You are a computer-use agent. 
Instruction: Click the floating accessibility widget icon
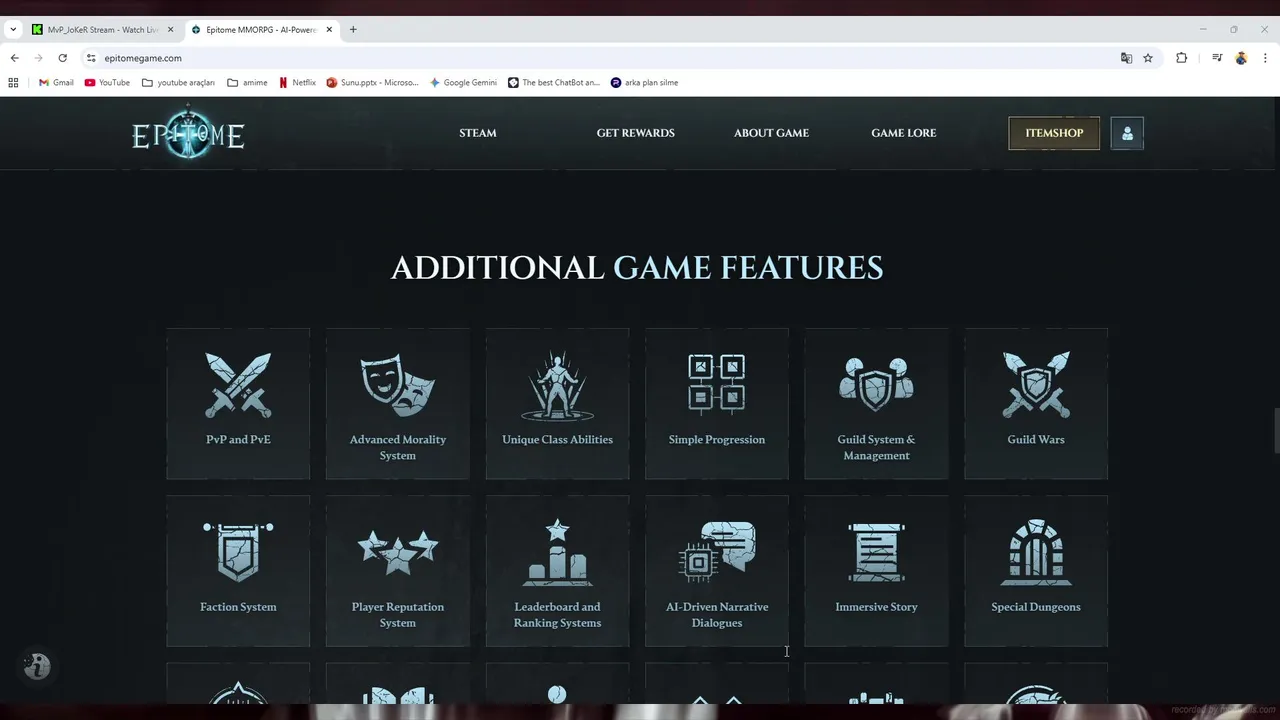pyautogui.click(x=37, y=666)
